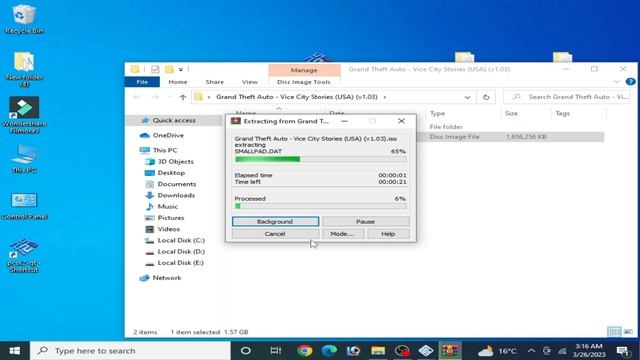Click the SMALLPAD.DAT file progress bar
This screenshot has height=360, width=640.
click(321, 159)
